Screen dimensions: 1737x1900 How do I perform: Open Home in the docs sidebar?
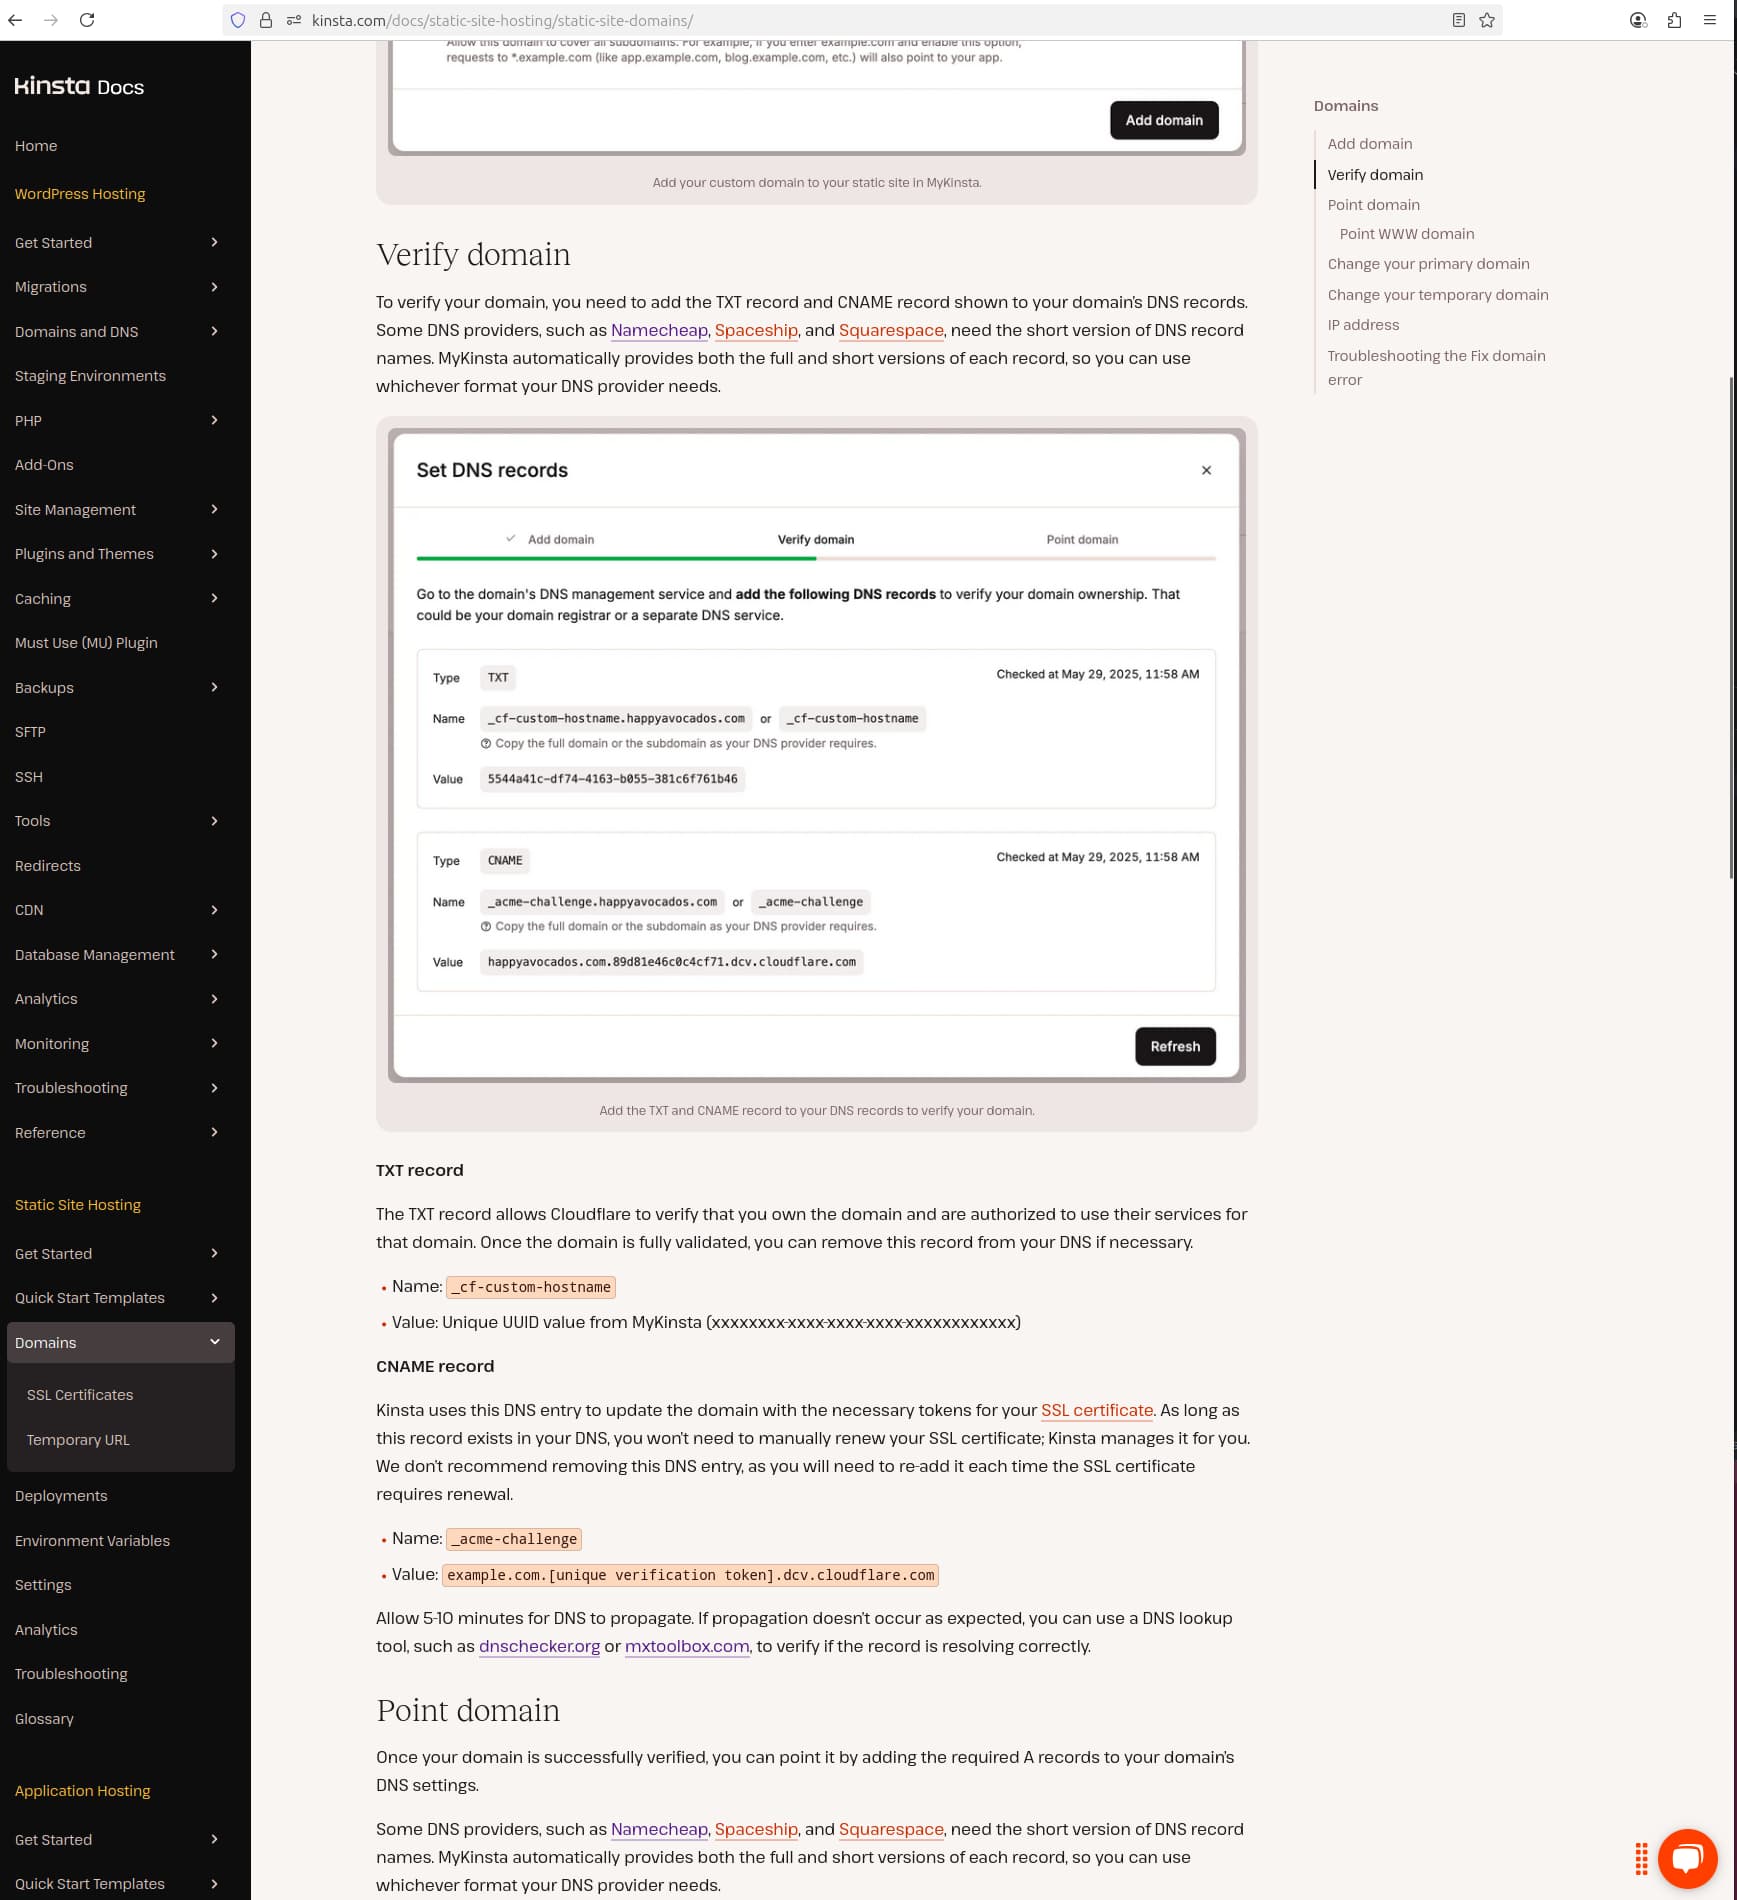[x=36, y=146]
